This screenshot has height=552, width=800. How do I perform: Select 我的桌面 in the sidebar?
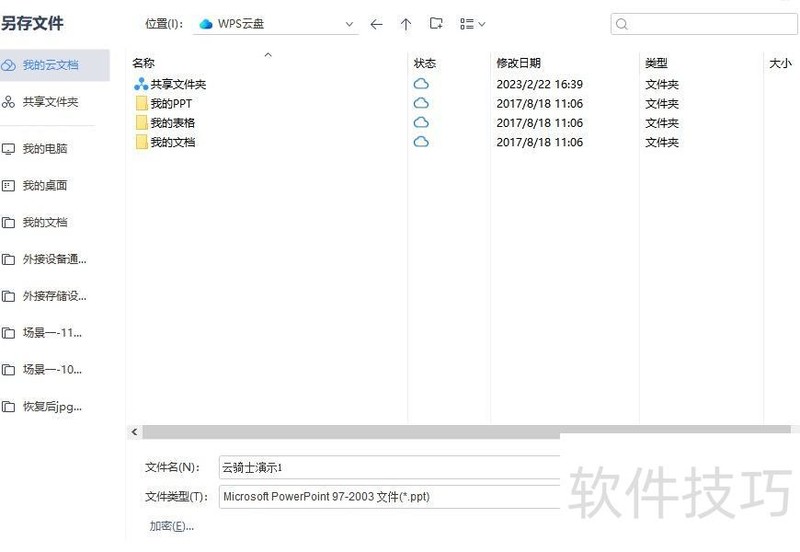[x=45, y=186]
